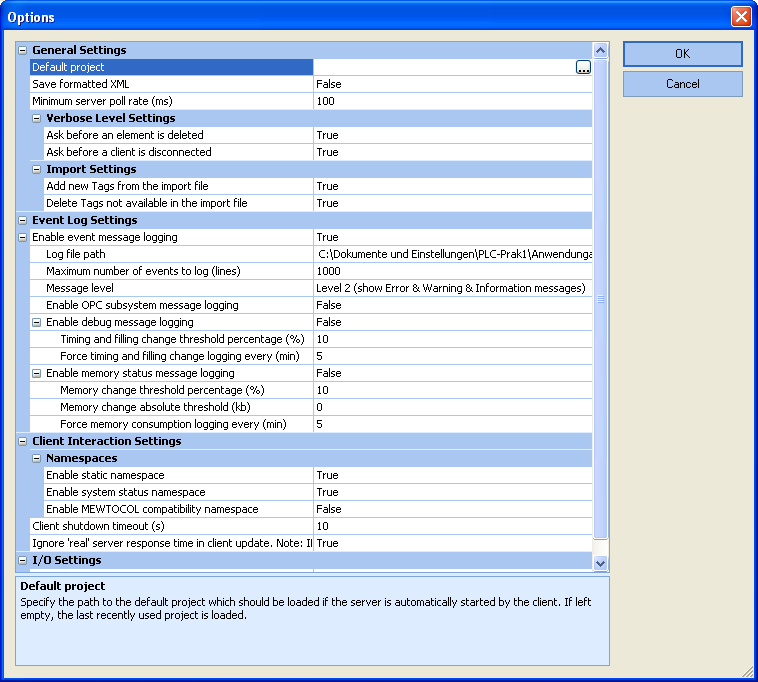Collapse the Verbose Level Settings group

click(36, 118)
